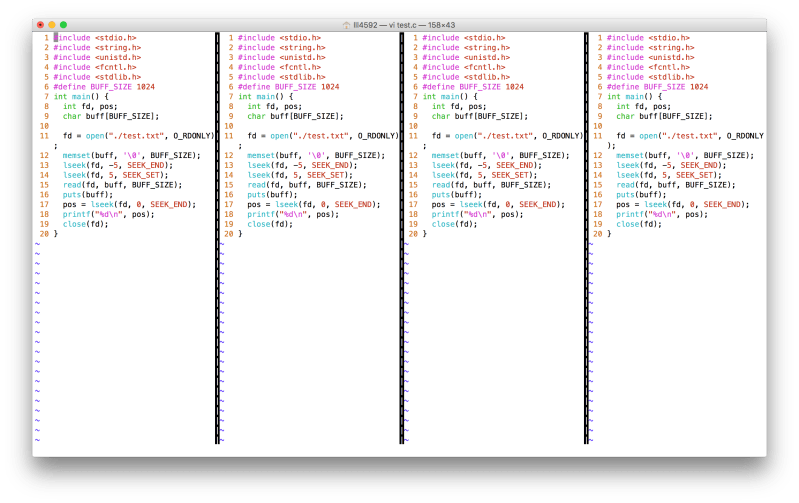Click 'puts(buff);' line in second pane
This screenshot has width=799, height=503.
(272, 195)
